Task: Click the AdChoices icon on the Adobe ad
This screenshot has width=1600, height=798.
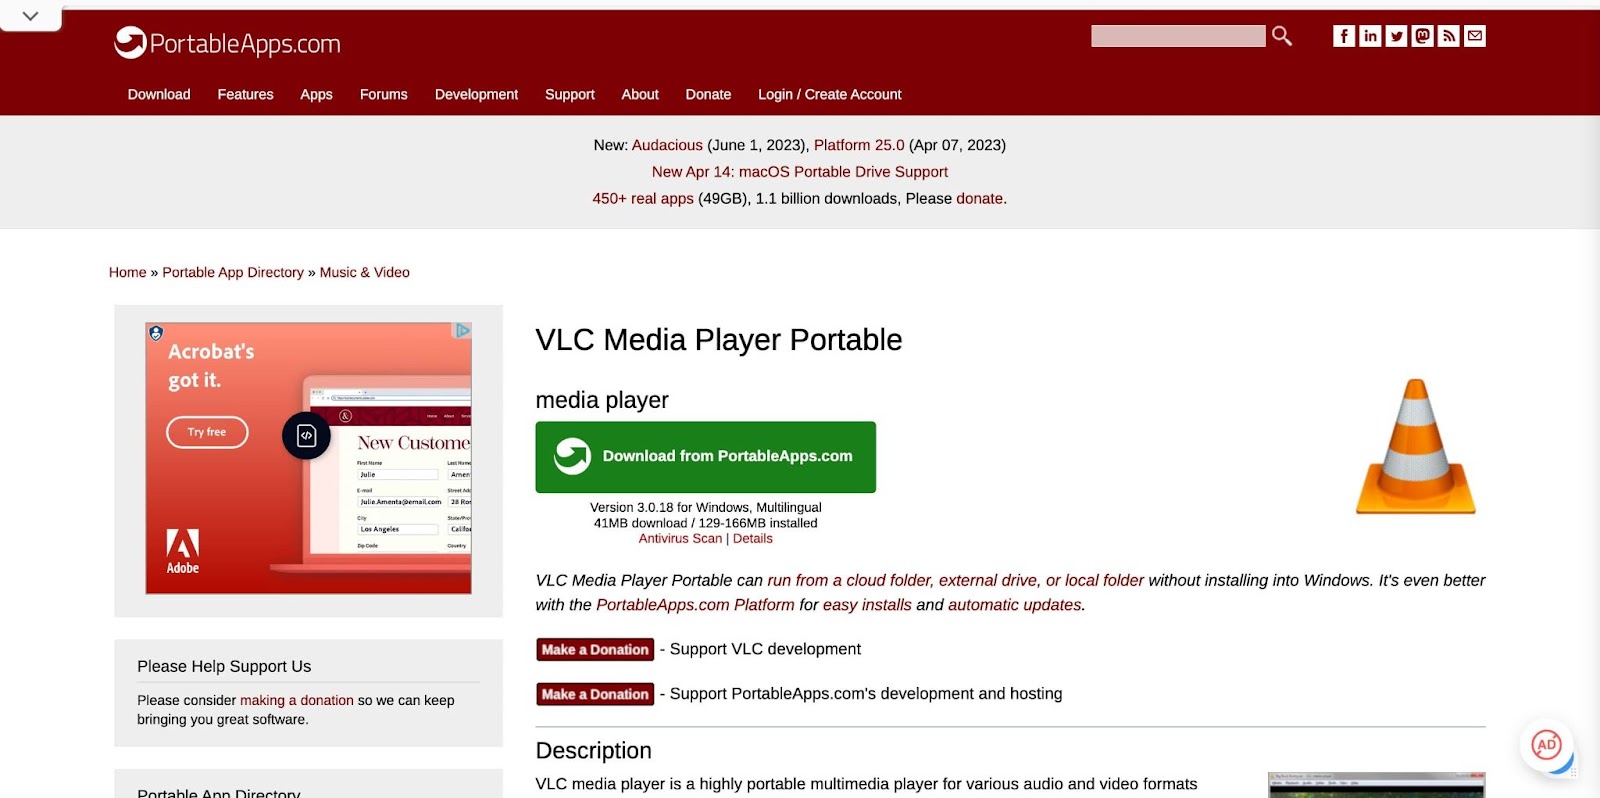Action: pyautogui.click(x=463, y=330)
